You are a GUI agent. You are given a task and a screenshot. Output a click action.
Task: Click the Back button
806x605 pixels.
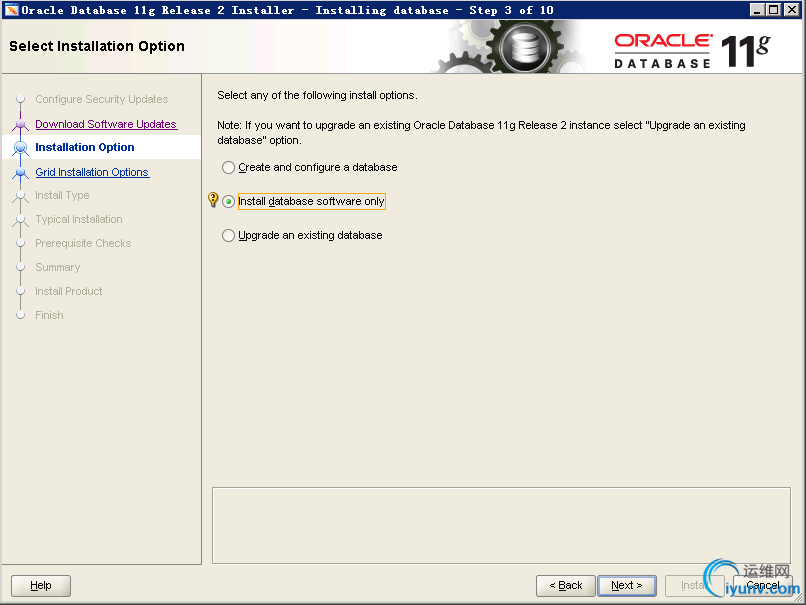click(x=565, y=585)
